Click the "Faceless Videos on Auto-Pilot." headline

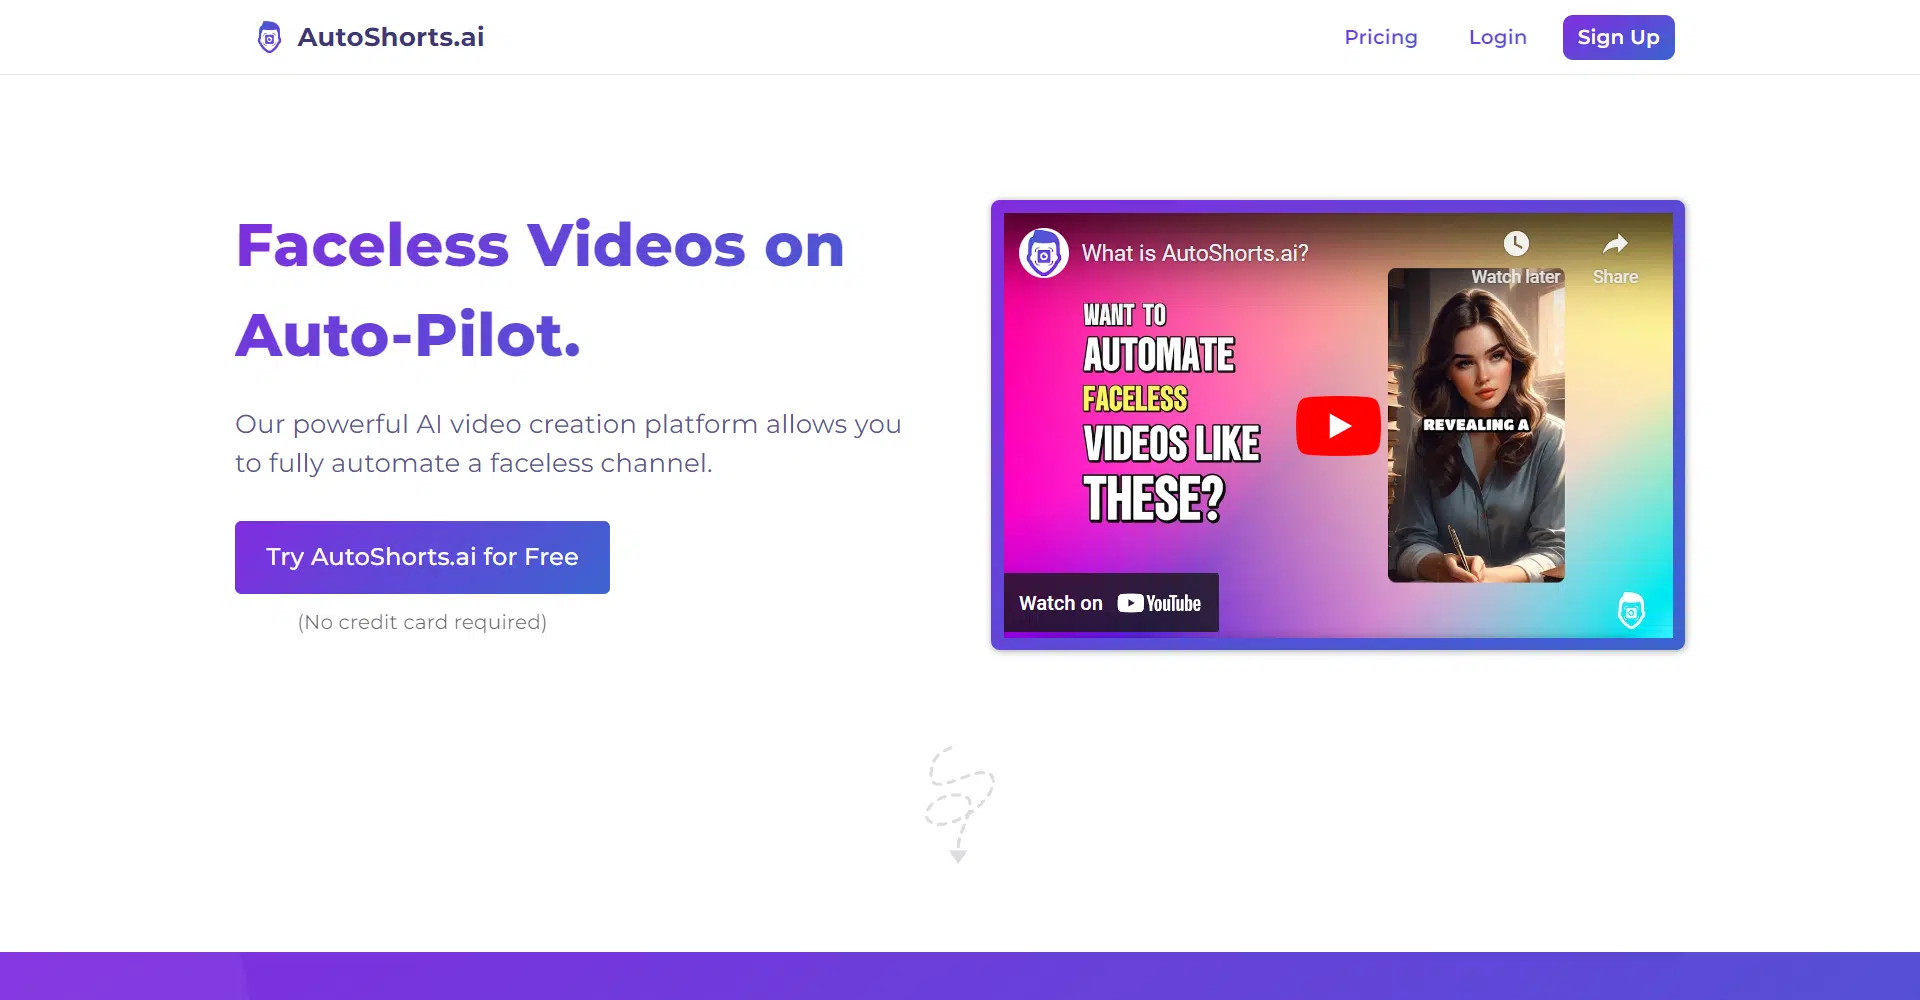click(540, 289)
